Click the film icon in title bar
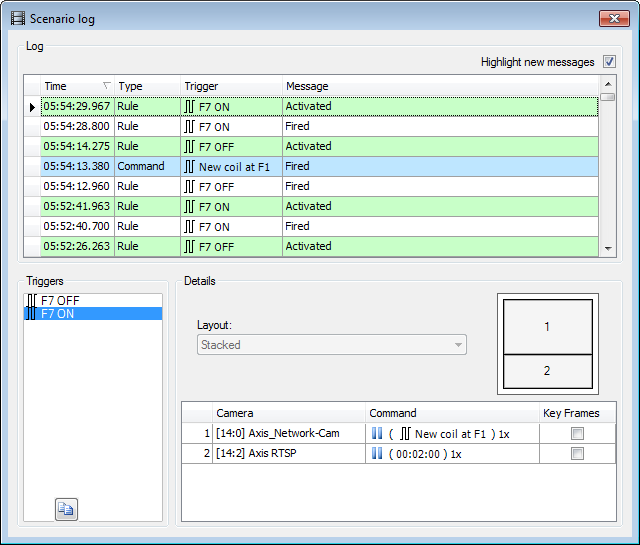Viewport: 640px width, 545px height. (17, 18)
